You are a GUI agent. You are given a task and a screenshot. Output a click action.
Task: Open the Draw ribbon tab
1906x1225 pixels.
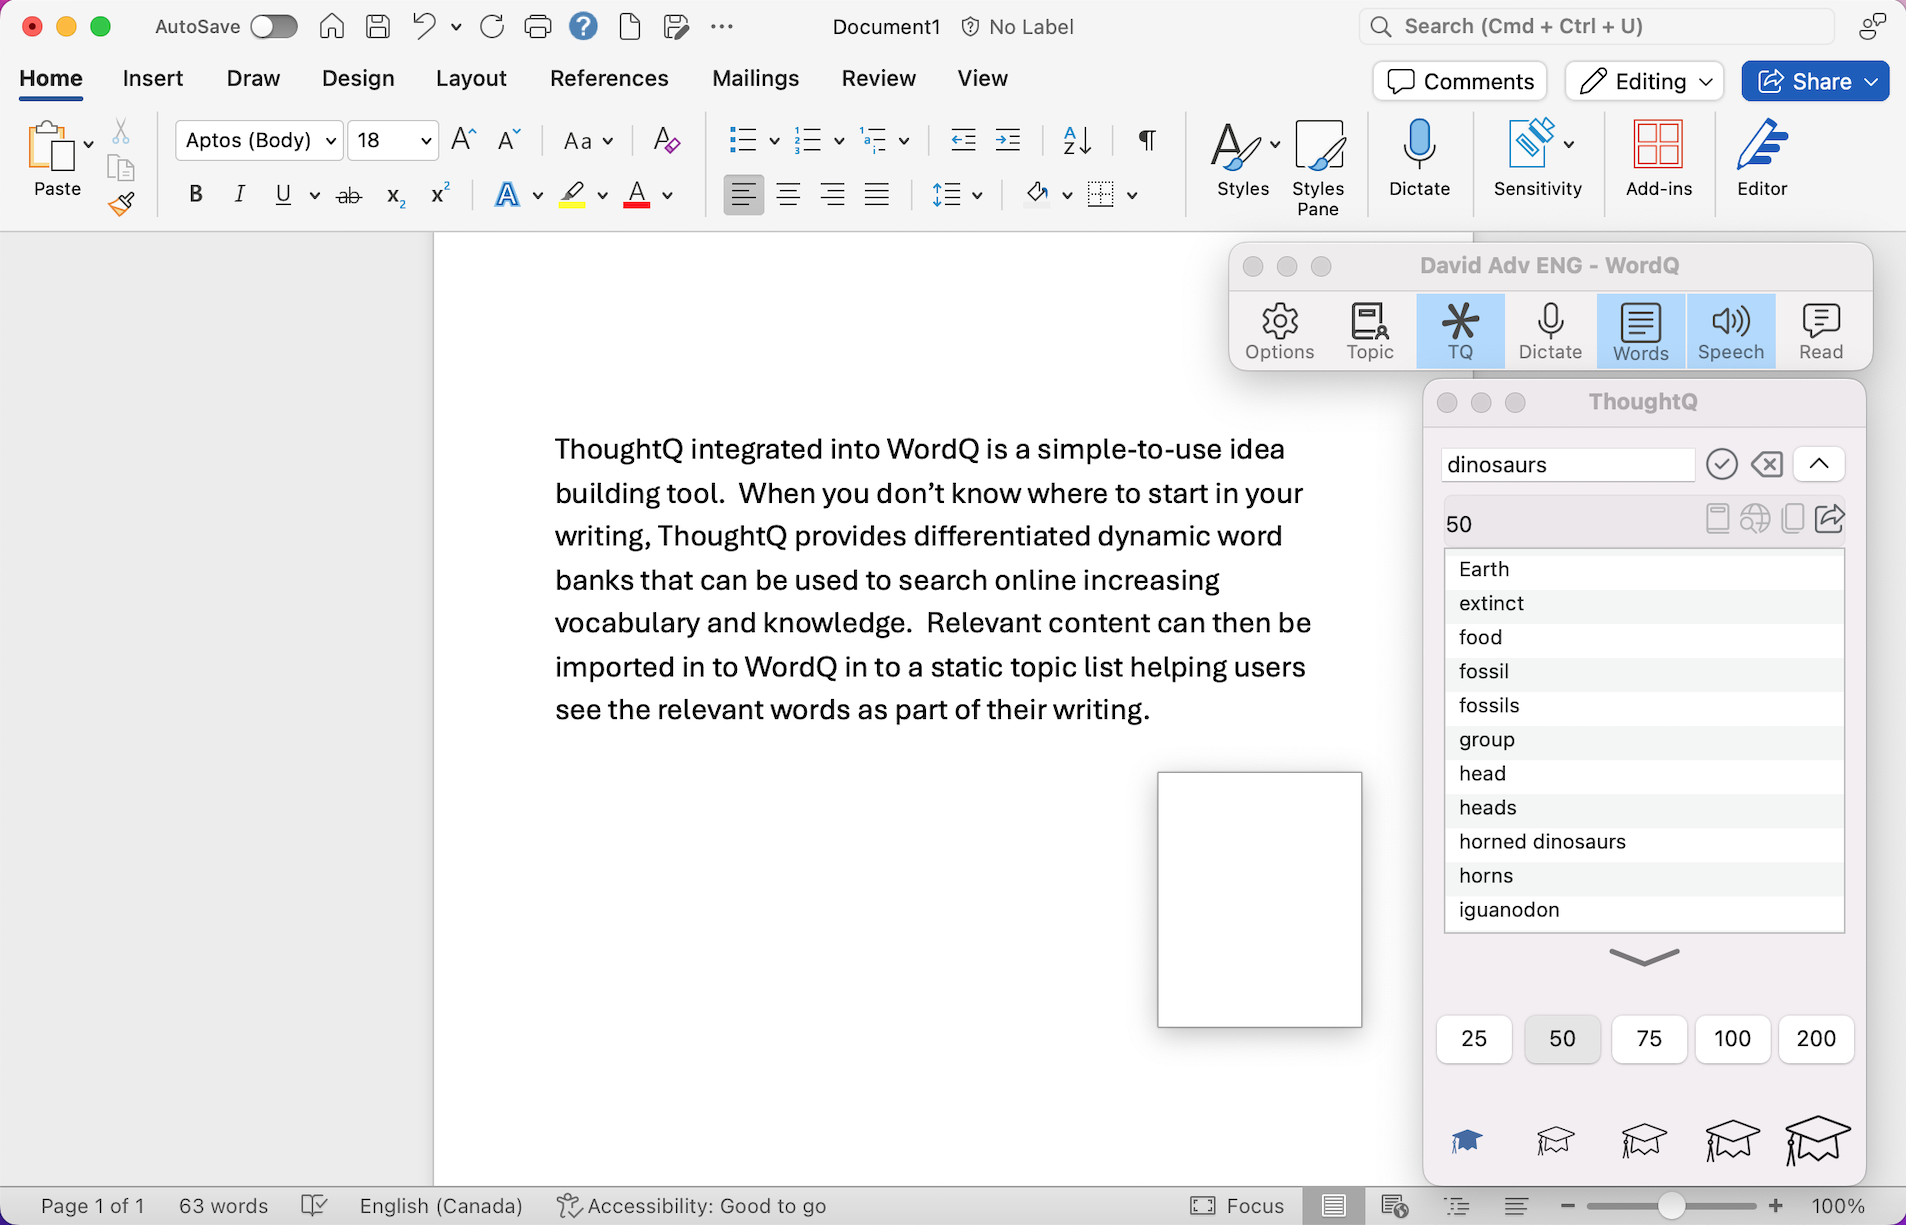[253, 78]
